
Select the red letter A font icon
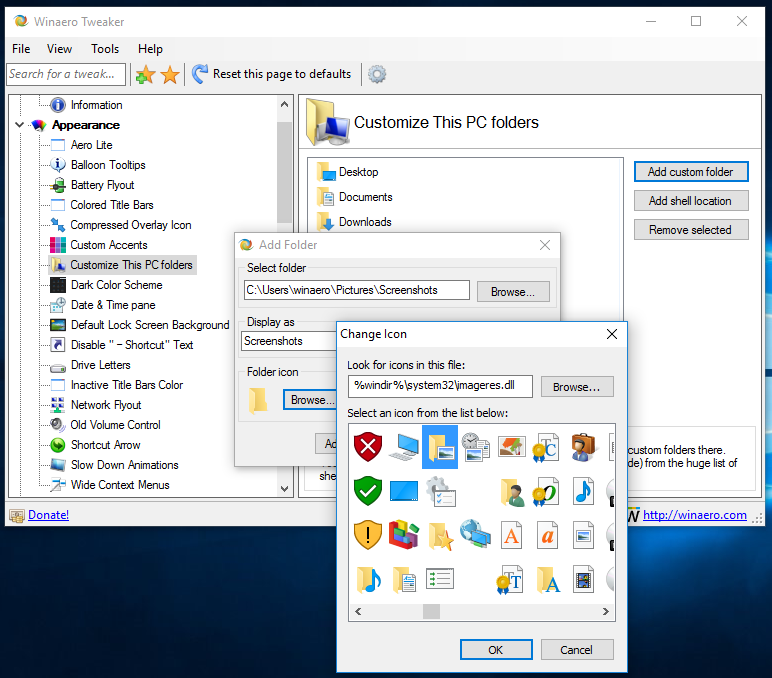(x=512, y=535)
